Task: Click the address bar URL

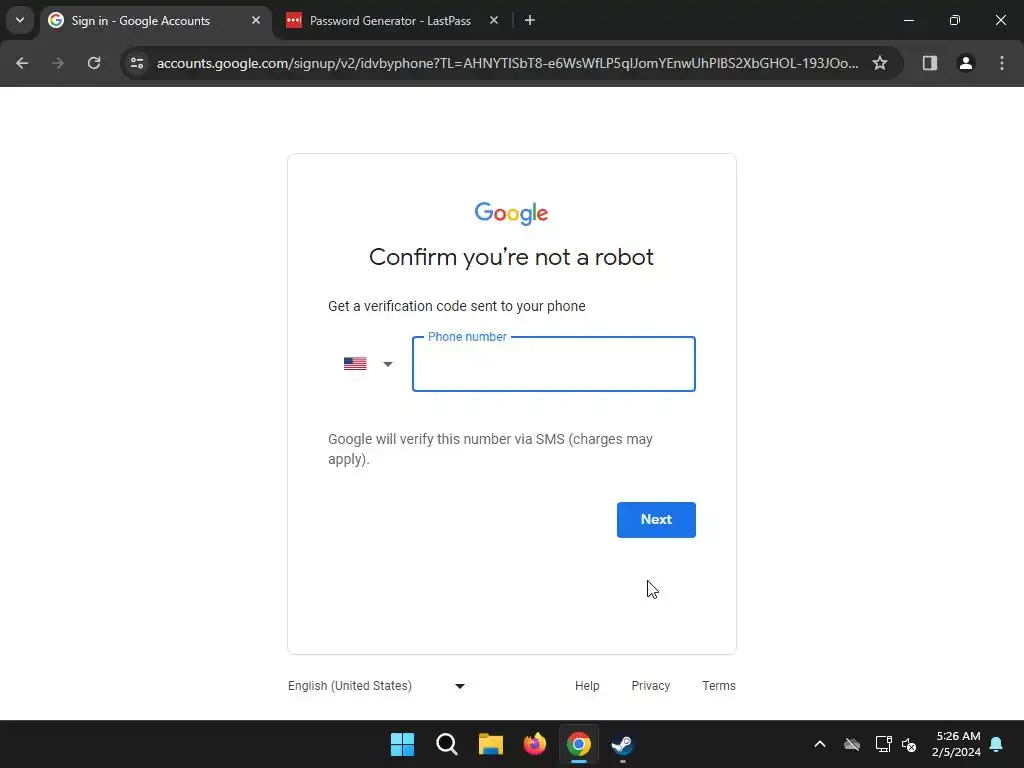Action: (x=507, y=63)
